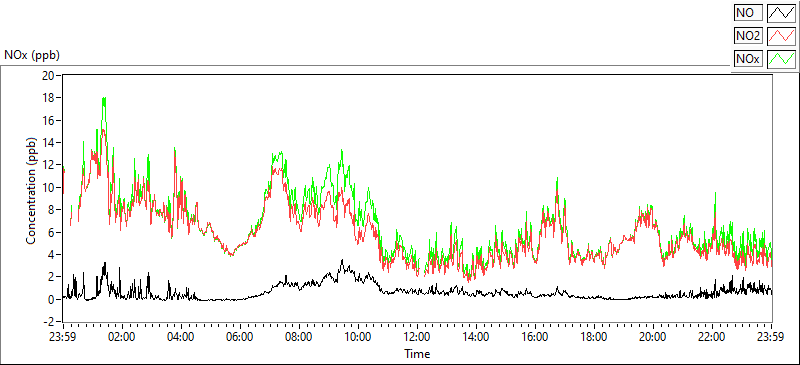The image size is (800, 365).
Task: Click the y-axis tick label 8
Action: point(52,210)
